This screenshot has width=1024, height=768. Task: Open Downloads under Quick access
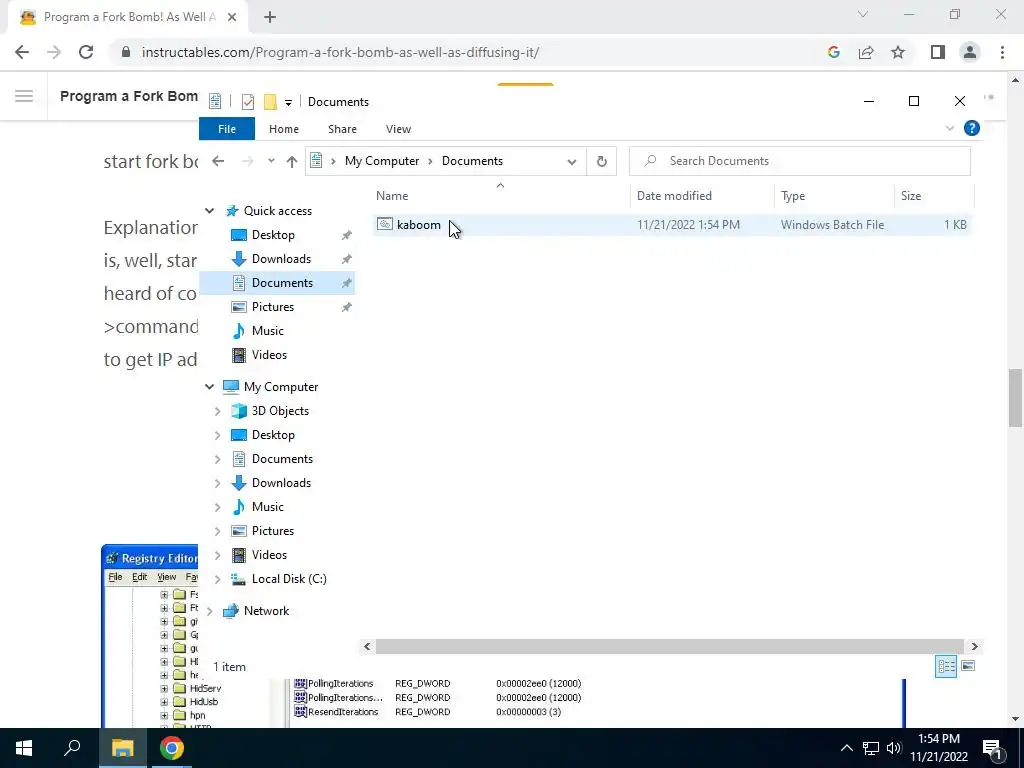(x=281, y=259)
